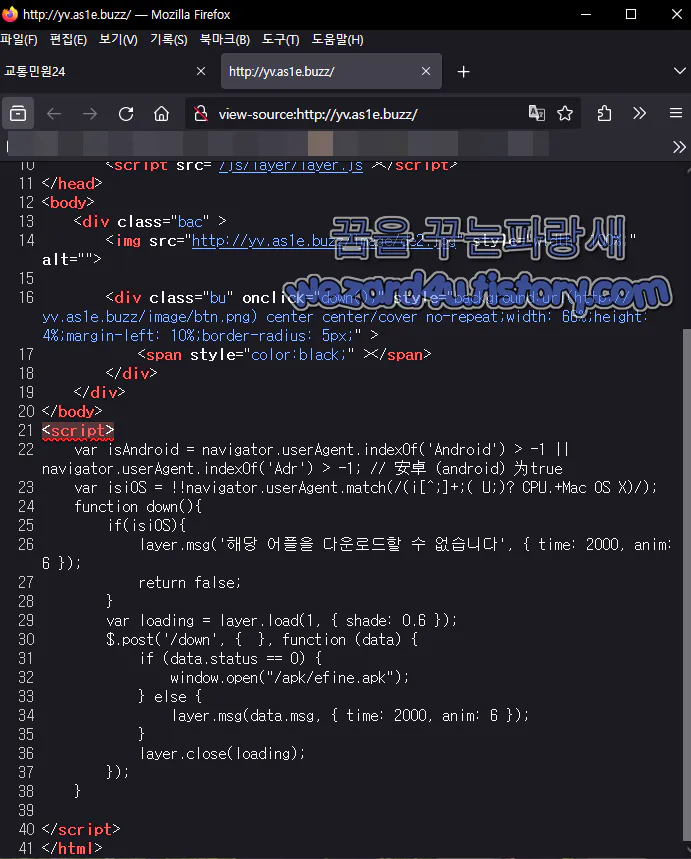The width and height of the screenshot is (691, 859).
Task: Click the translate page icon
Action: (536, 113)
